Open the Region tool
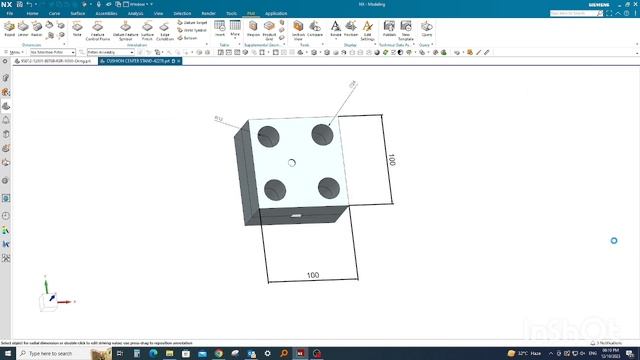 coord(253,29)
